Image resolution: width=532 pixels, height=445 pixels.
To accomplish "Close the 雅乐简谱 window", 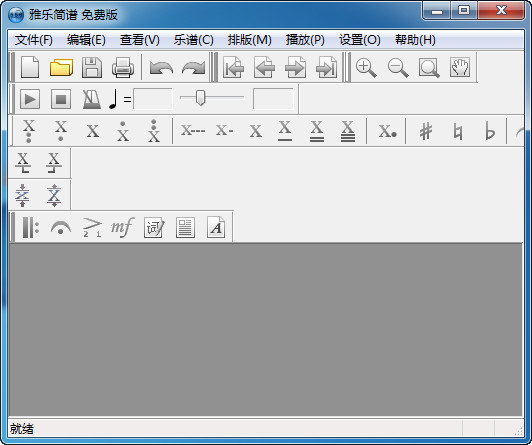I will (501, 10).
